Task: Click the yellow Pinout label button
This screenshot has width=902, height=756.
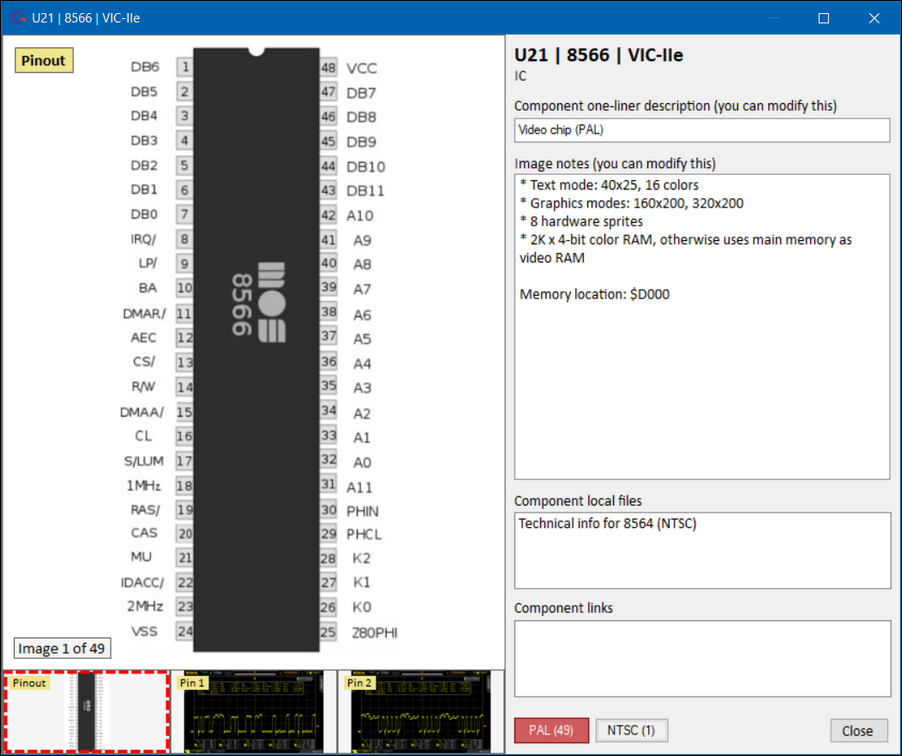Action: (x=44, y=60)
